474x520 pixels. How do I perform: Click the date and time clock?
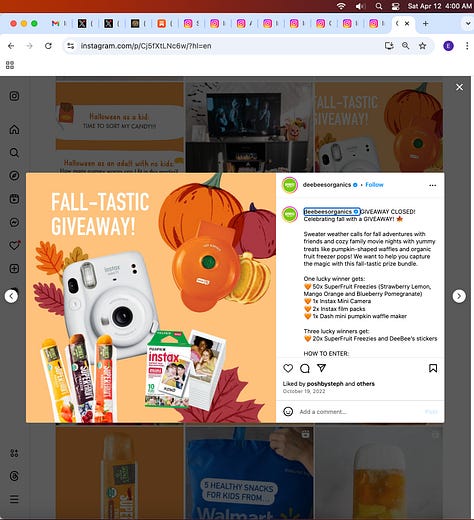(439, 6)
